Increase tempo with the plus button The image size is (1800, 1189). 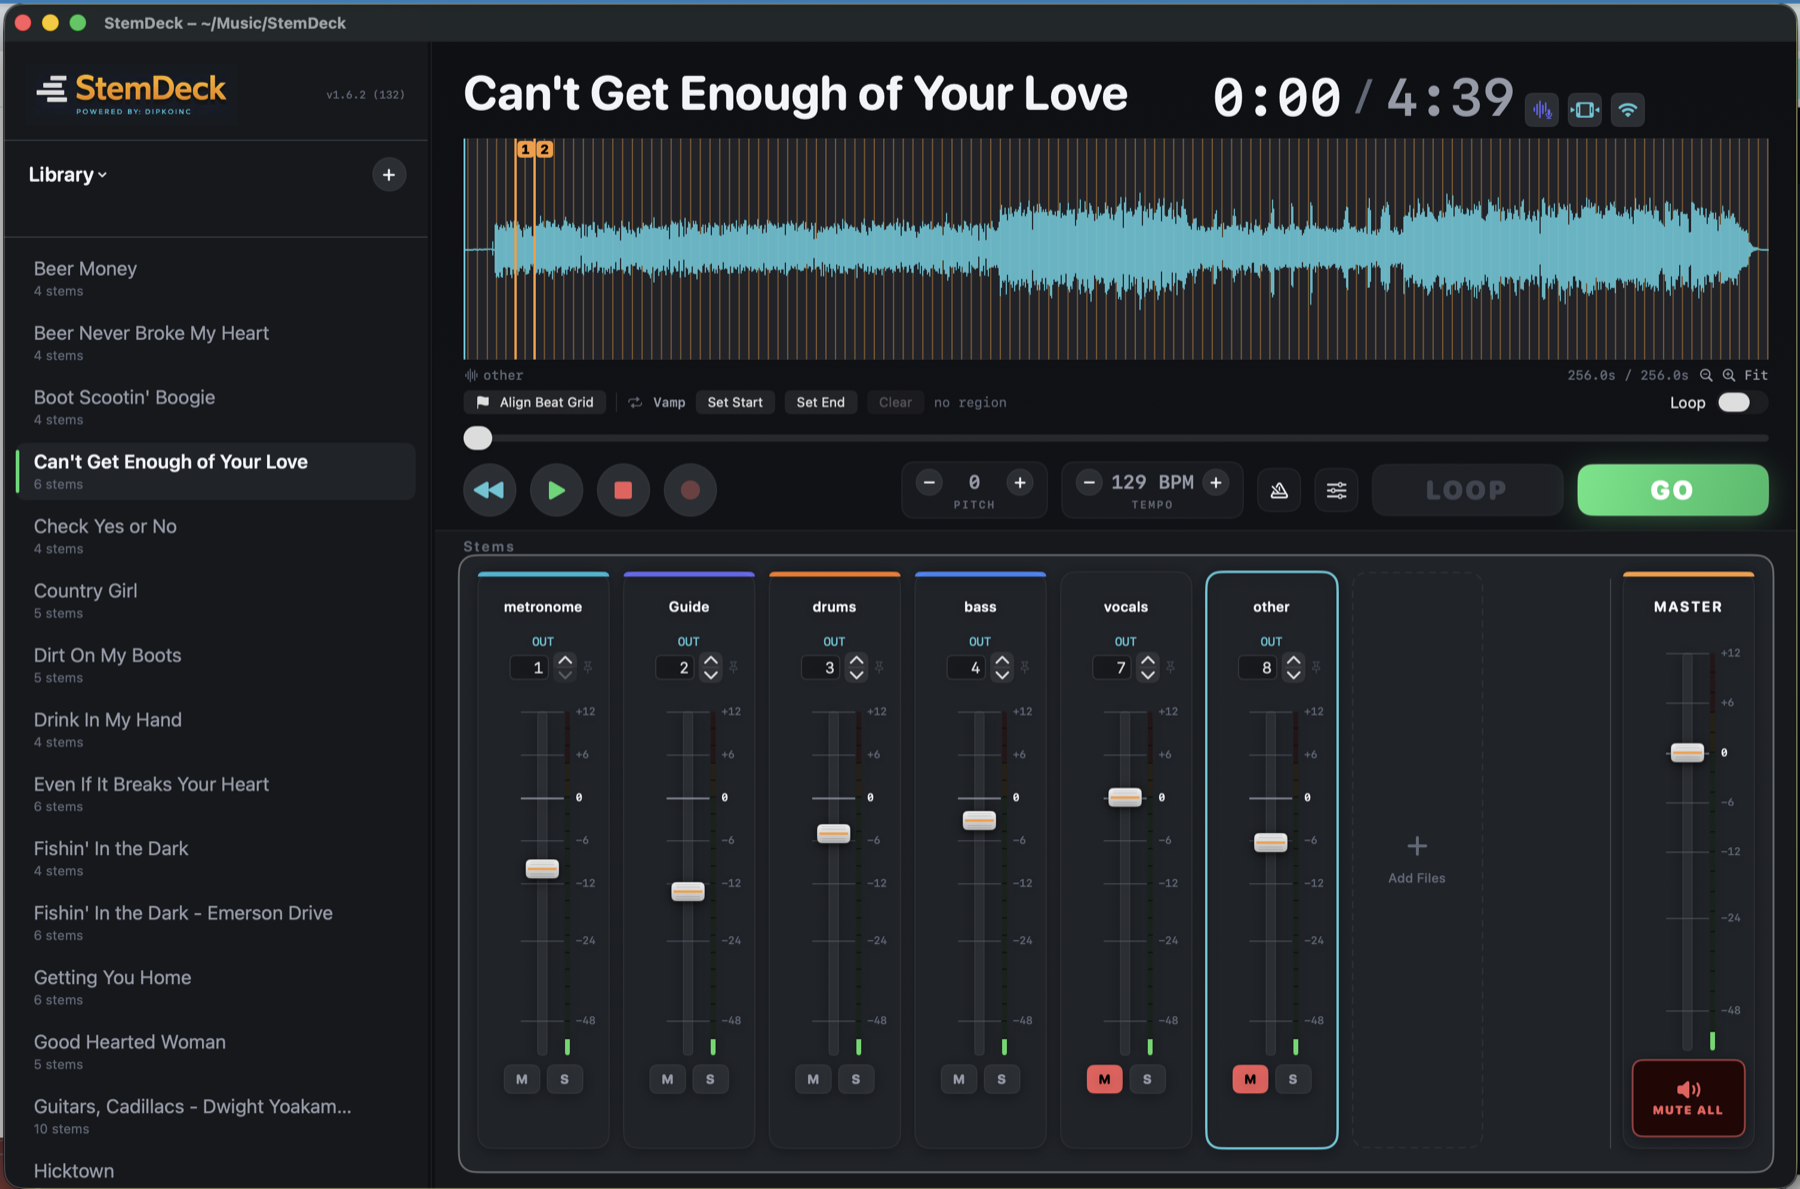pyautogui.click(x=1216, y=483)
